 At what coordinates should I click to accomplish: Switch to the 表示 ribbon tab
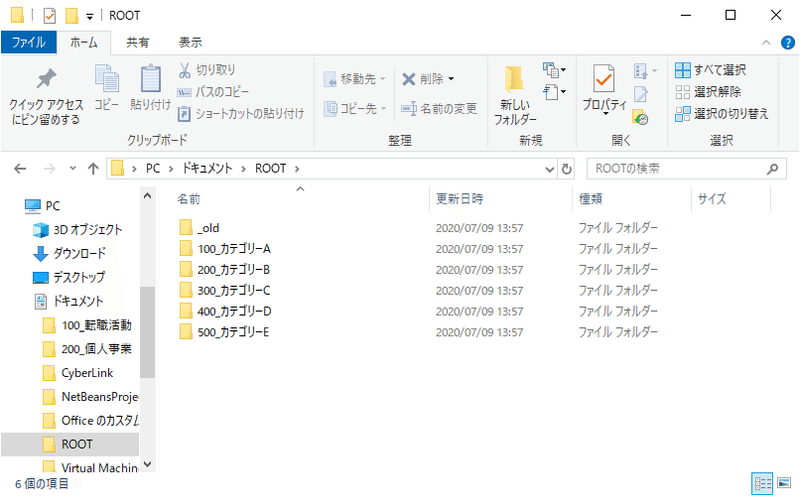(190, 42)
